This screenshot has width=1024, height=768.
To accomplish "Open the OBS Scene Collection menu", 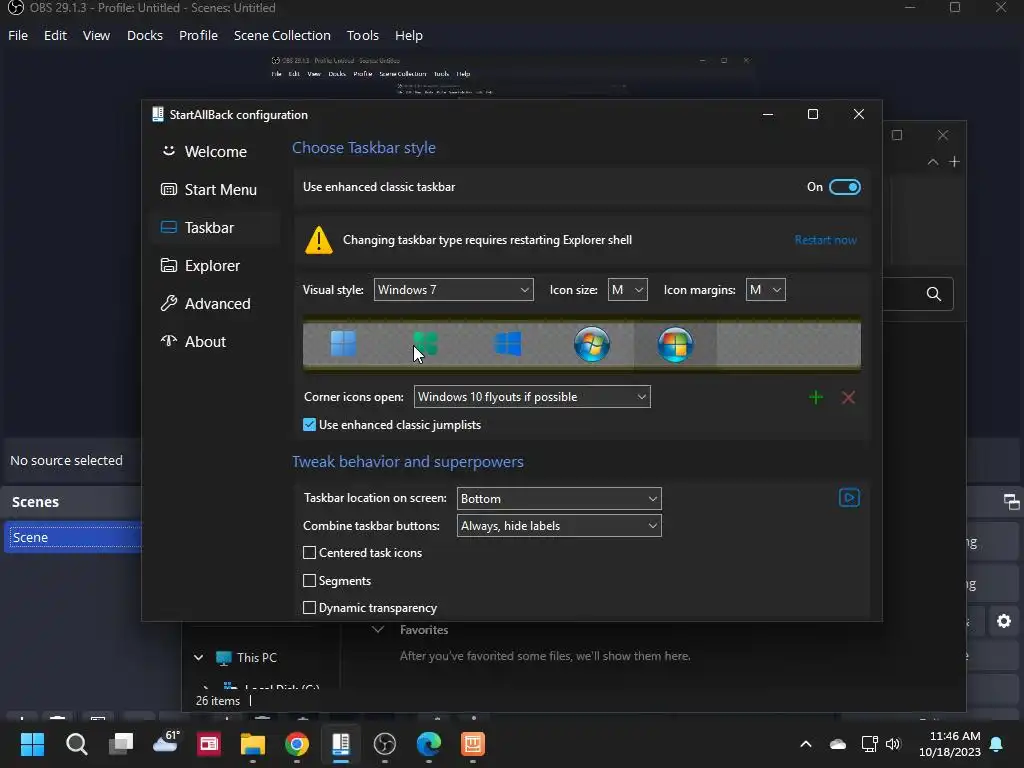I will (282, 35).
